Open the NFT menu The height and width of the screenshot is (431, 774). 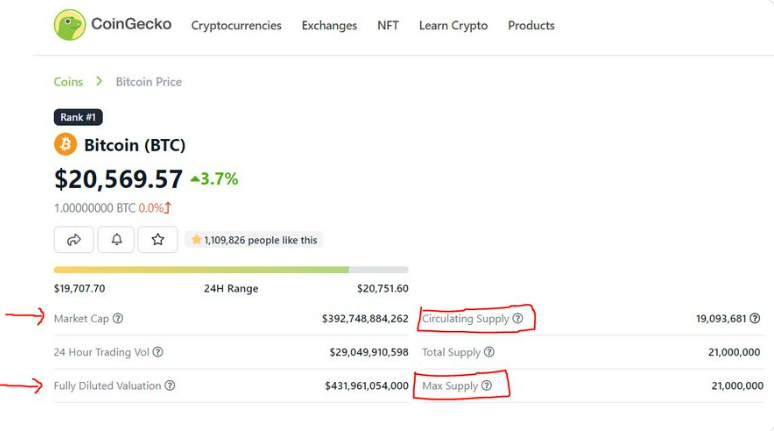tap(388, 25)
